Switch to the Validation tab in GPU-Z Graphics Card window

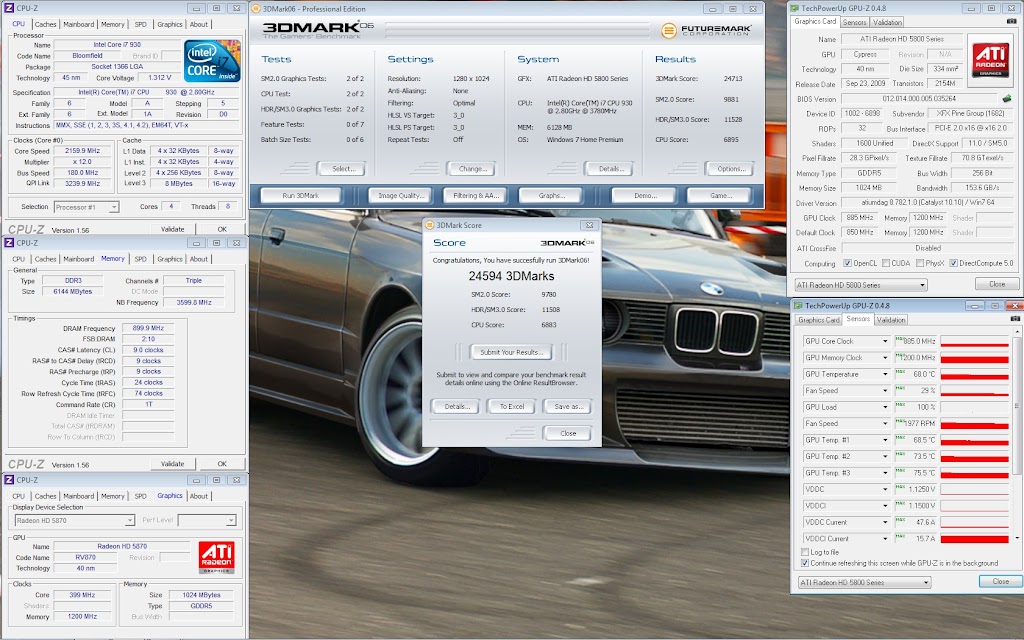887,21
